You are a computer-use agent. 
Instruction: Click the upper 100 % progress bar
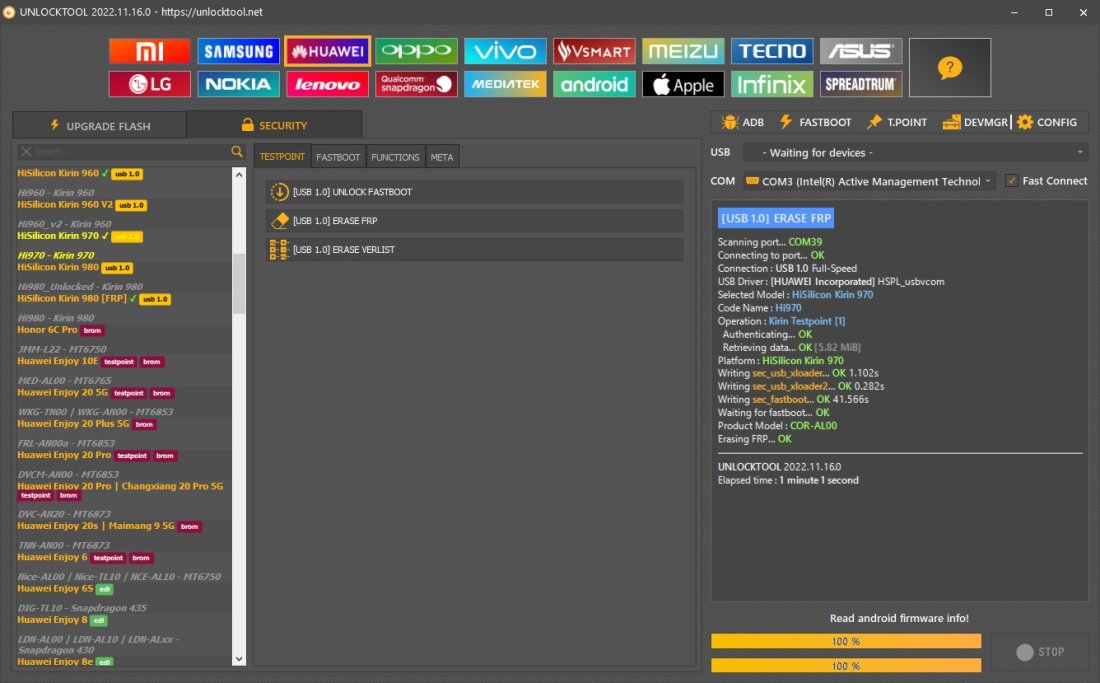[x=846, y=641]
